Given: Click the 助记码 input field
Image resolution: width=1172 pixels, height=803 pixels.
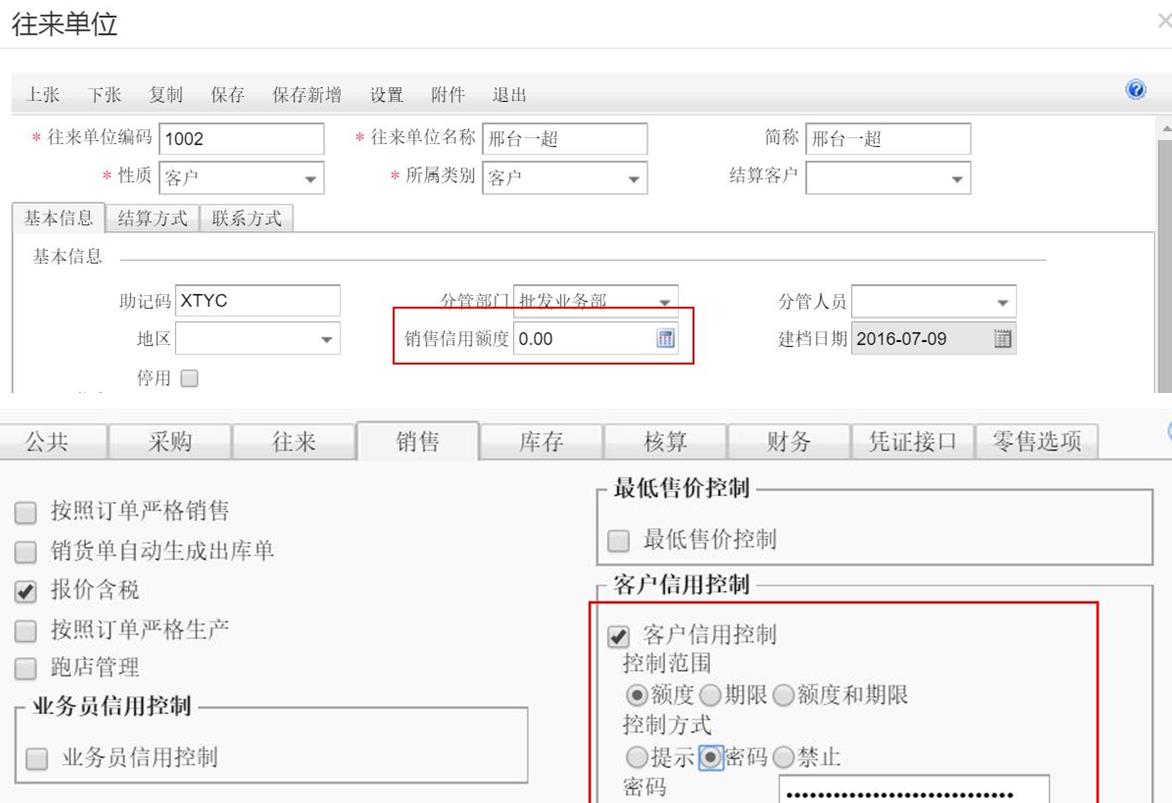Looking at the screenshot, I should coord(257,301).
